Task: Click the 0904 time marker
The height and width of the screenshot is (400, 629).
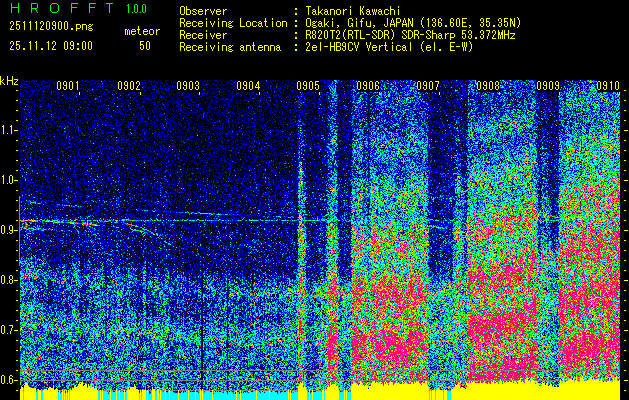Action: coord(248,85)
